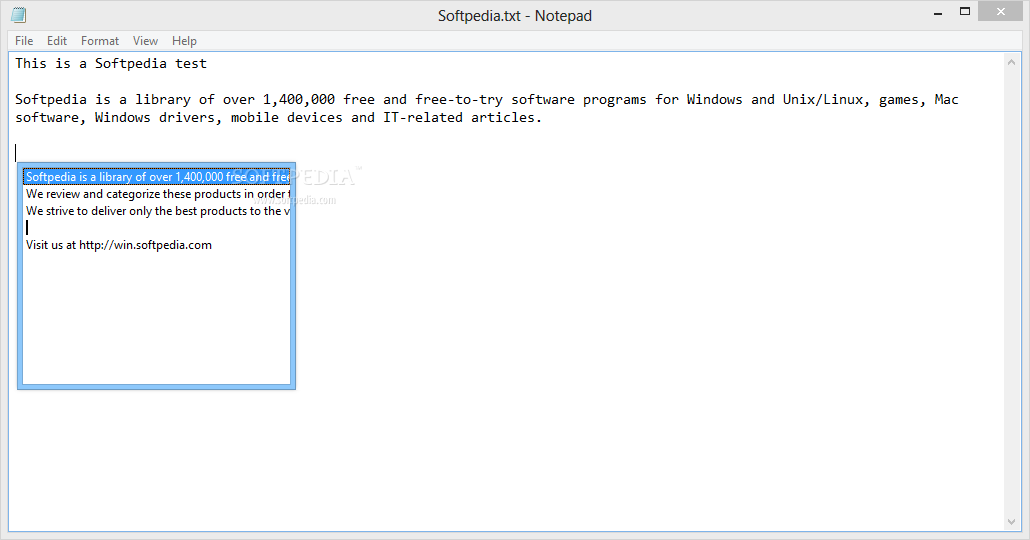Open the Edit menu

(56, 41)
